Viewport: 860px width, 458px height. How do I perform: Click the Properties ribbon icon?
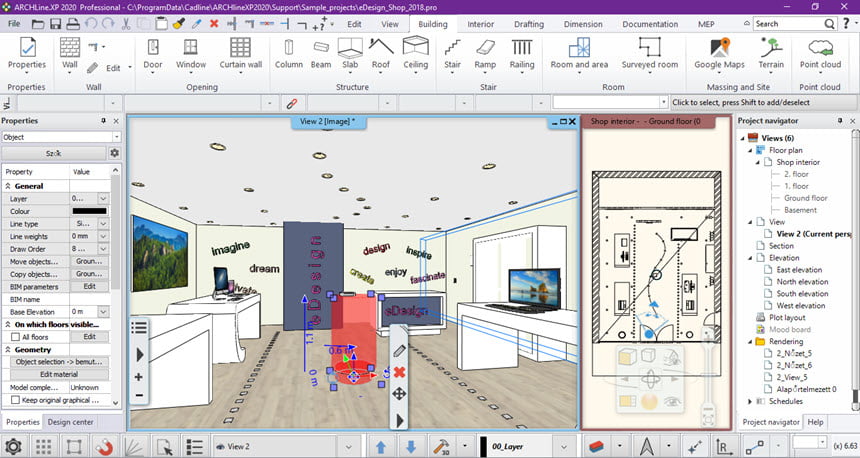click(x=27, y=54)
